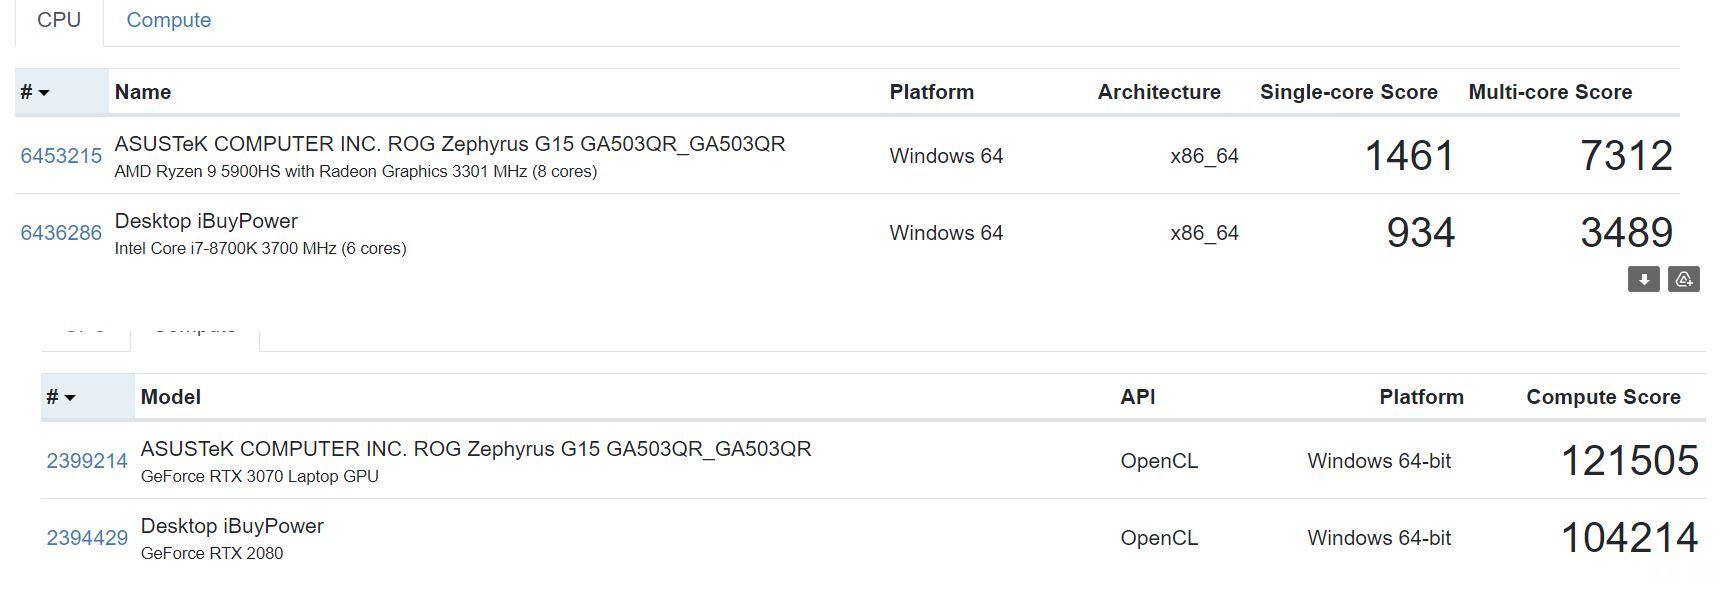
Task: Open the Compute tab at top
Action: click(168, 20)
